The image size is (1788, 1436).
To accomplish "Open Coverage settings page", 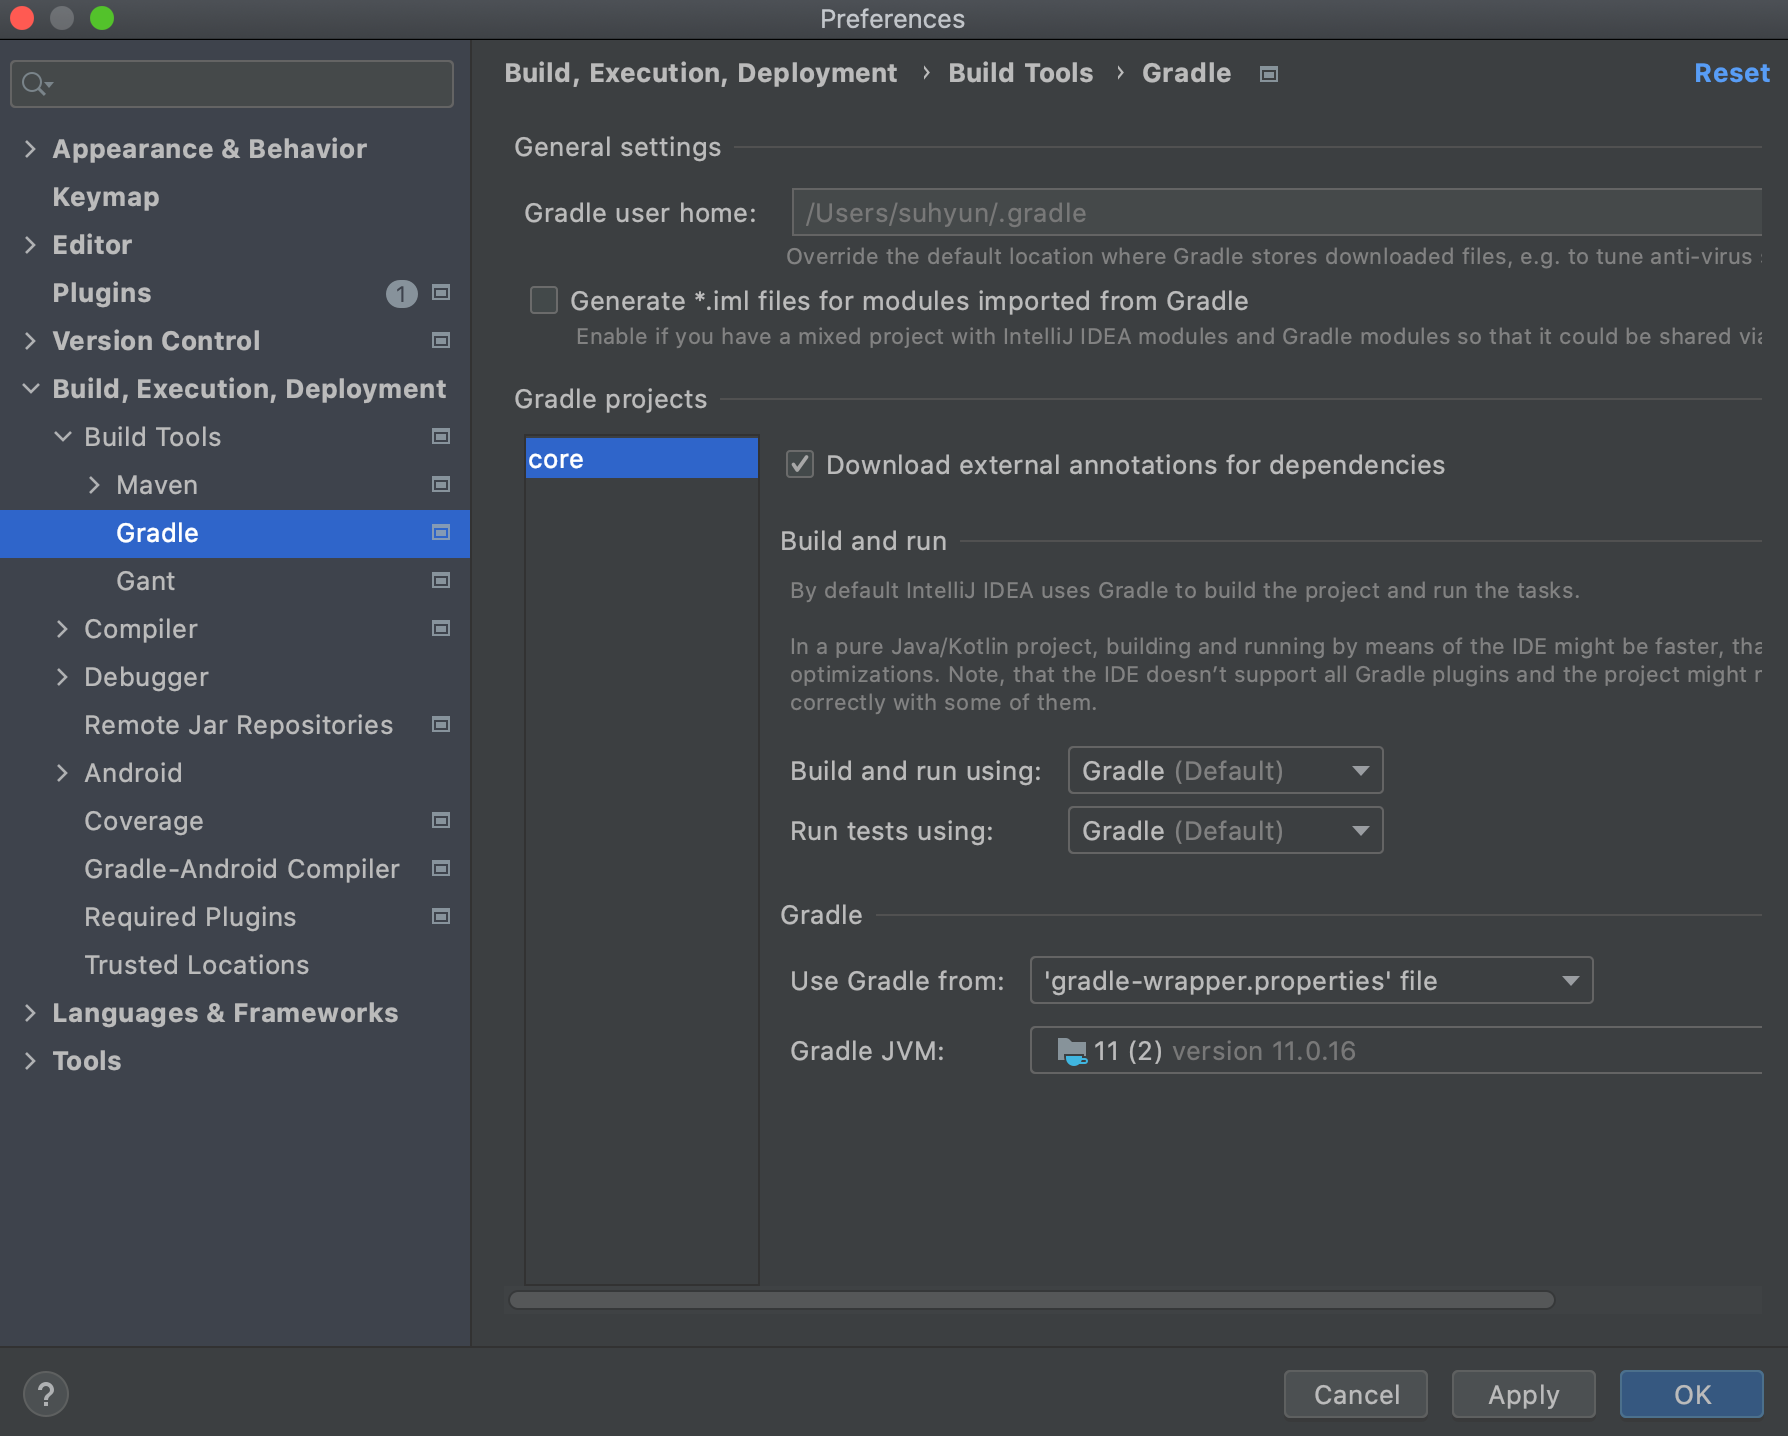I will point(144,821).
